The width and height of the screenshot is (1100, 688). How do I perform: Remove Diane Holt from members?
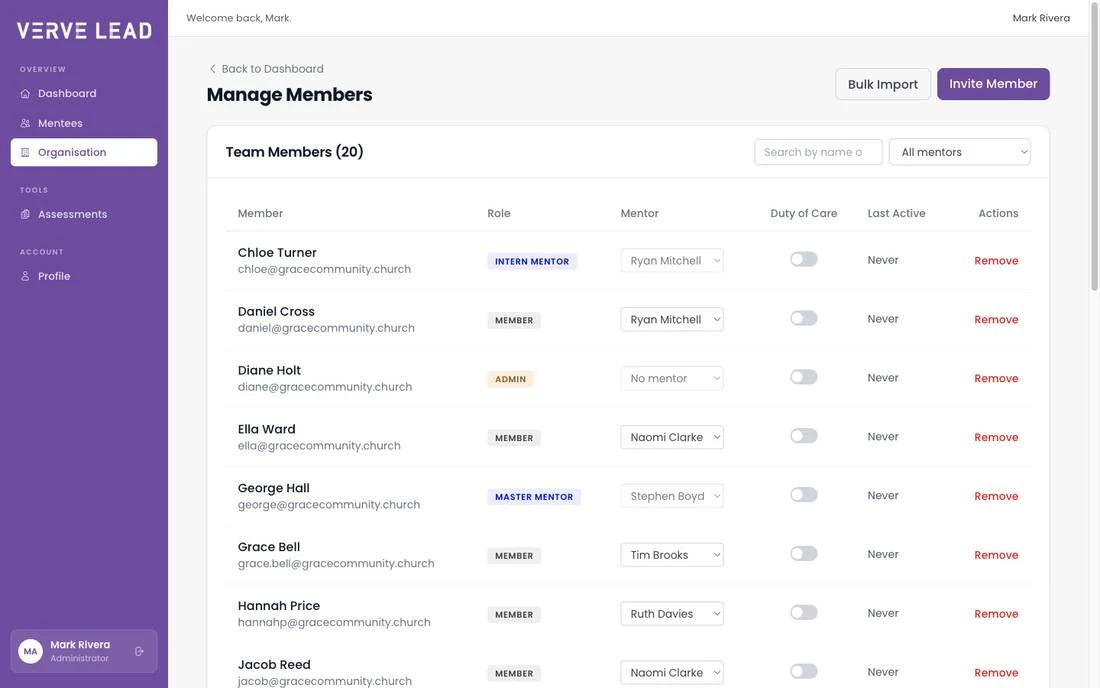995,378
